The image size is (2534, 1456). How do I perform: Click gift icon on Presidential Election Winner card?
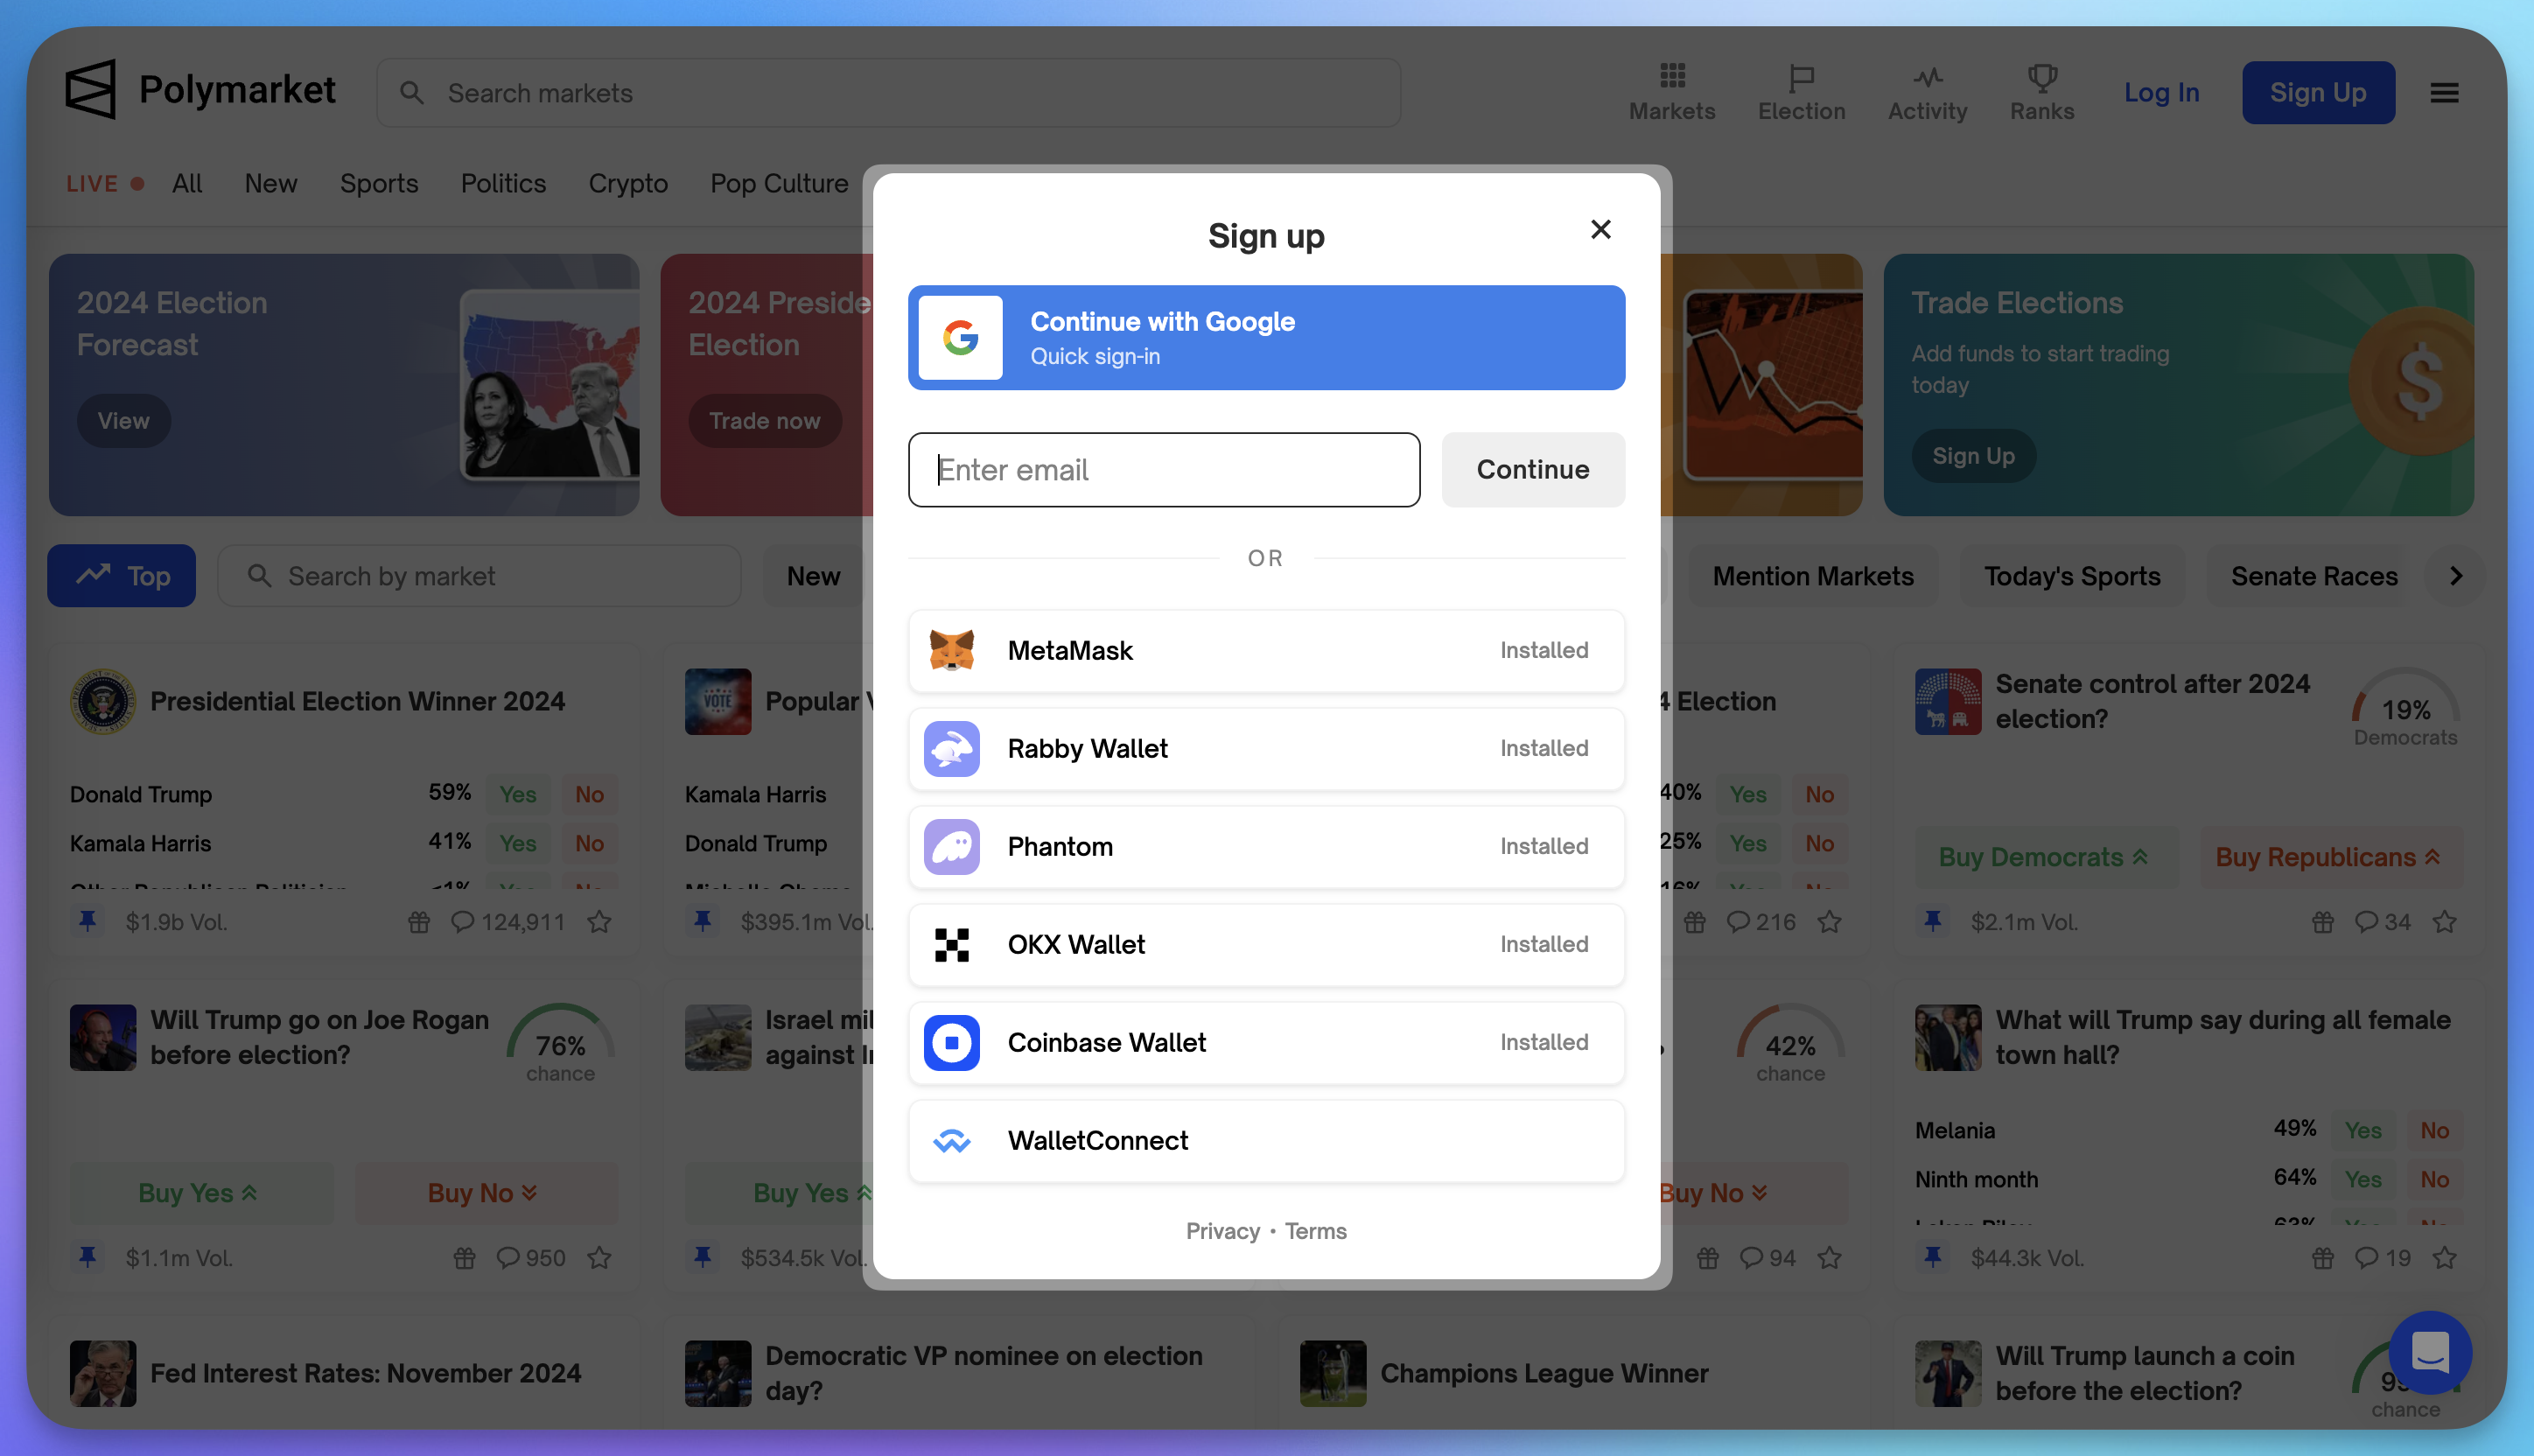point(419,922)
